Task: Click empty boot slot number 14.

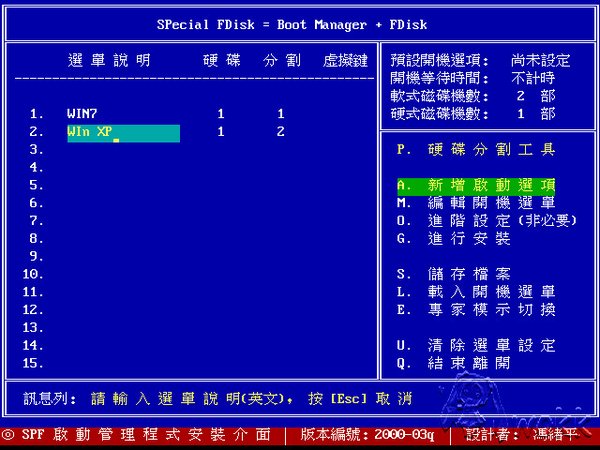Action: (x=33, y=346)
